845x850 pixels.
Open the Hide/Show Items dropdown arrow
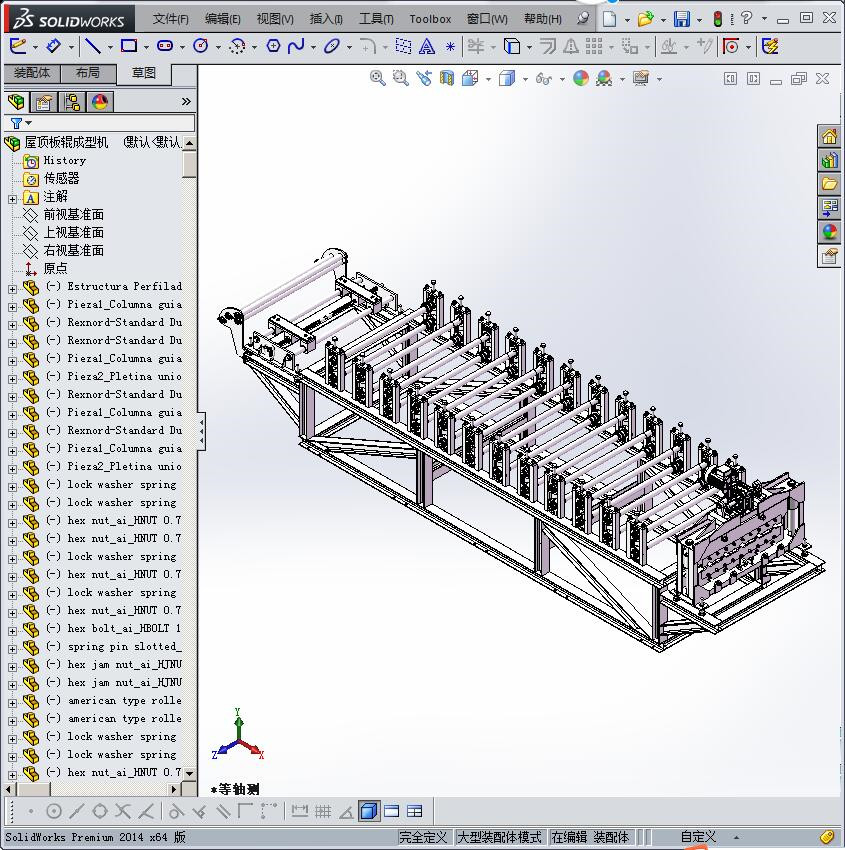tap(562, 79)
